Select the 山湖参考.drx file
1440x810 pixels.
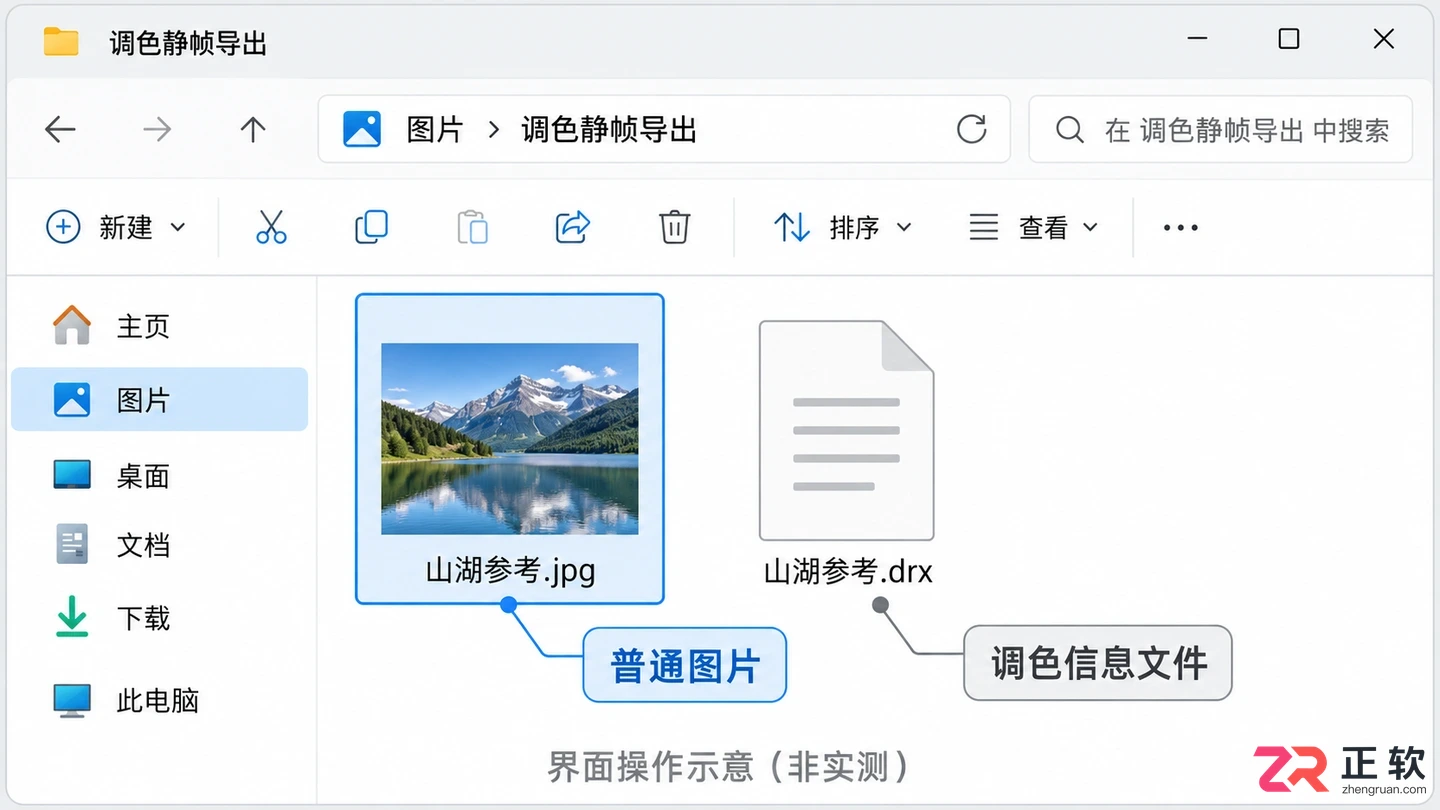click(847, 453)
